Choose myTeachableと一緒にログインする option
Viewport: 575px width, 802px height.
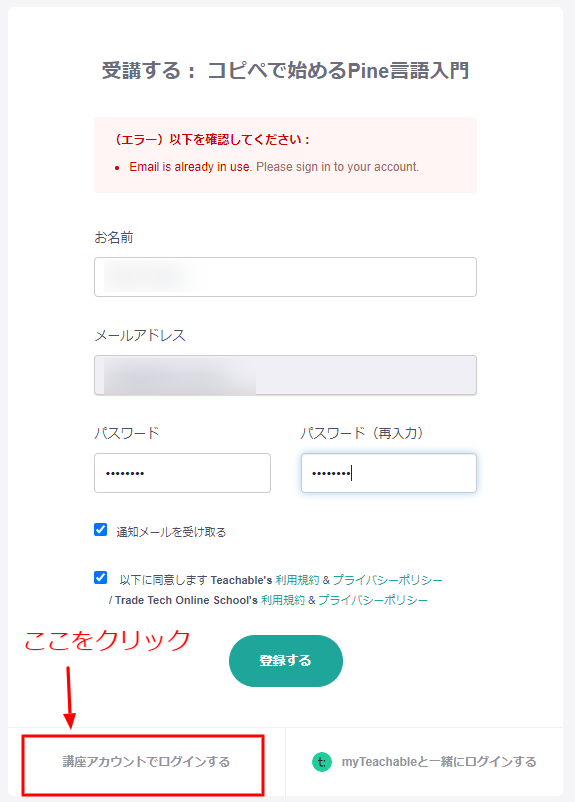click(x=439, y=762)
